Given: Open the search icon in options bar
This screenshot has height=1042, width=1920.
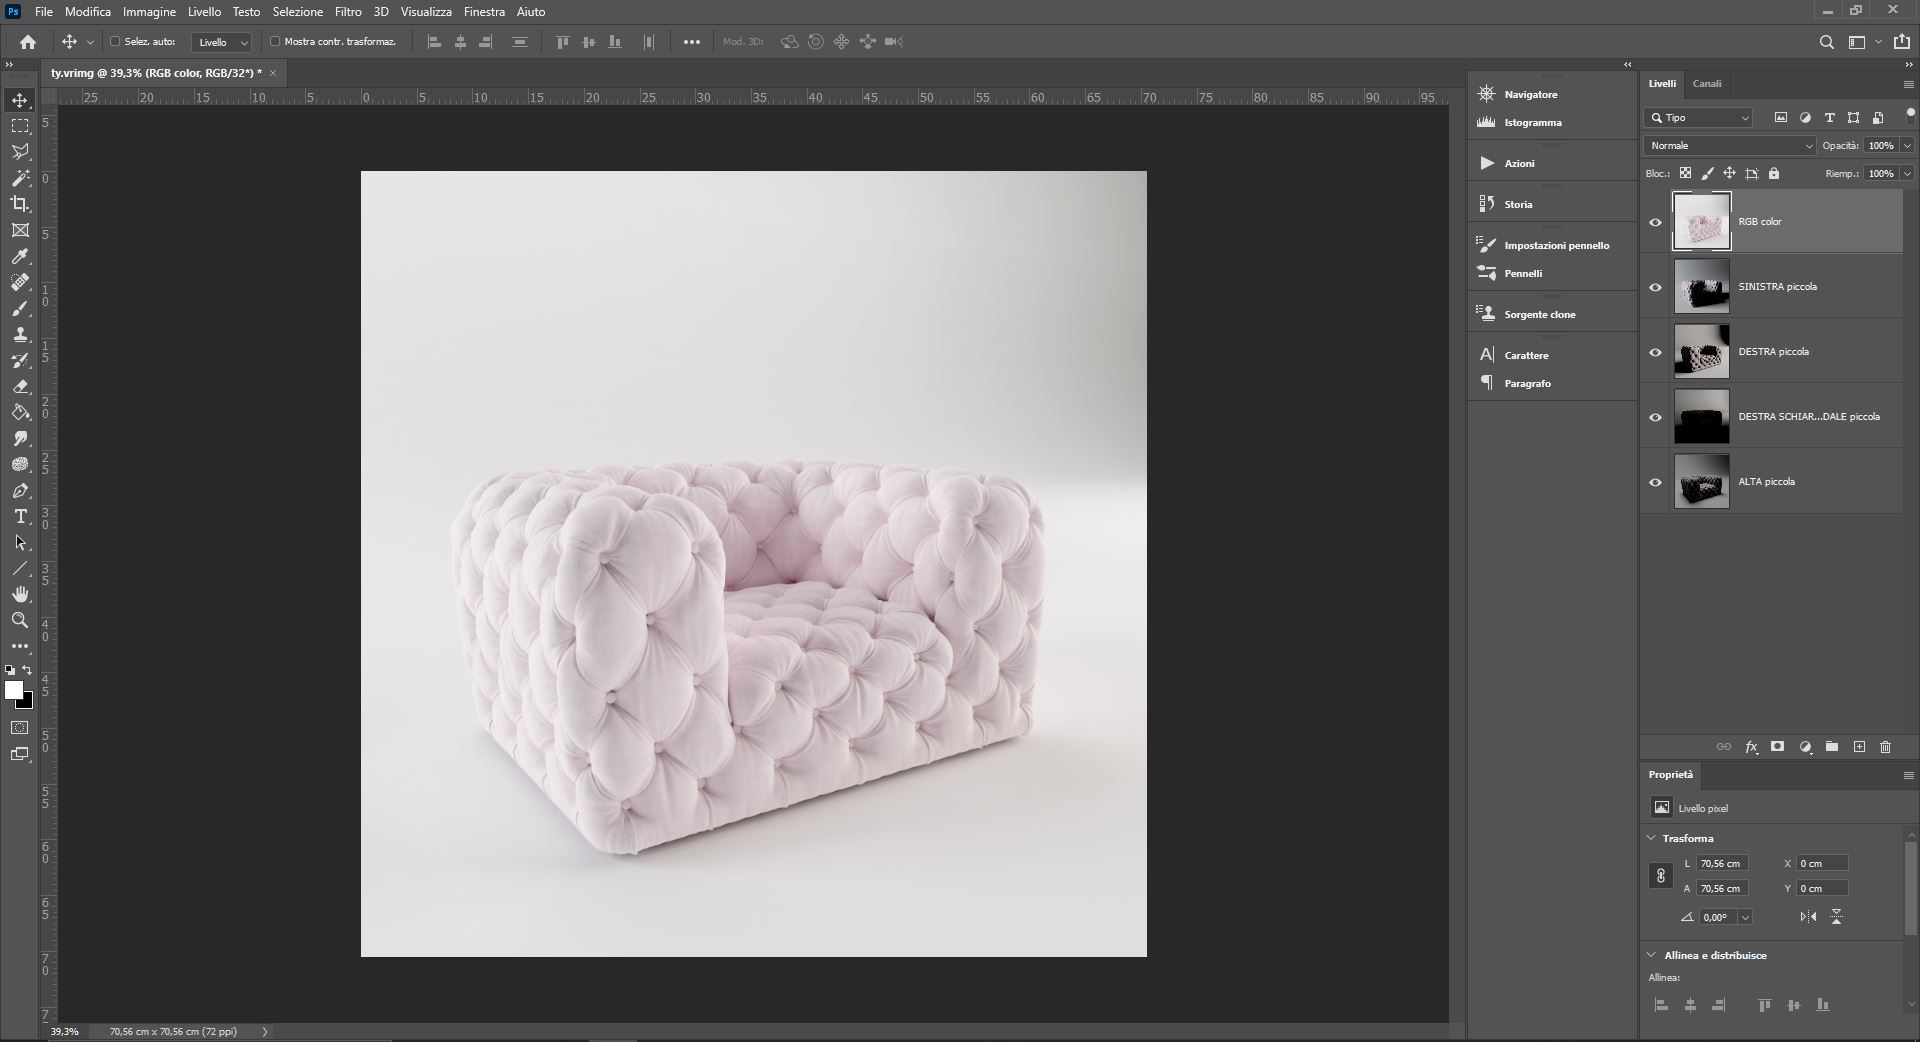Looking at the screenshot, I should click(x=1826, y=42).
